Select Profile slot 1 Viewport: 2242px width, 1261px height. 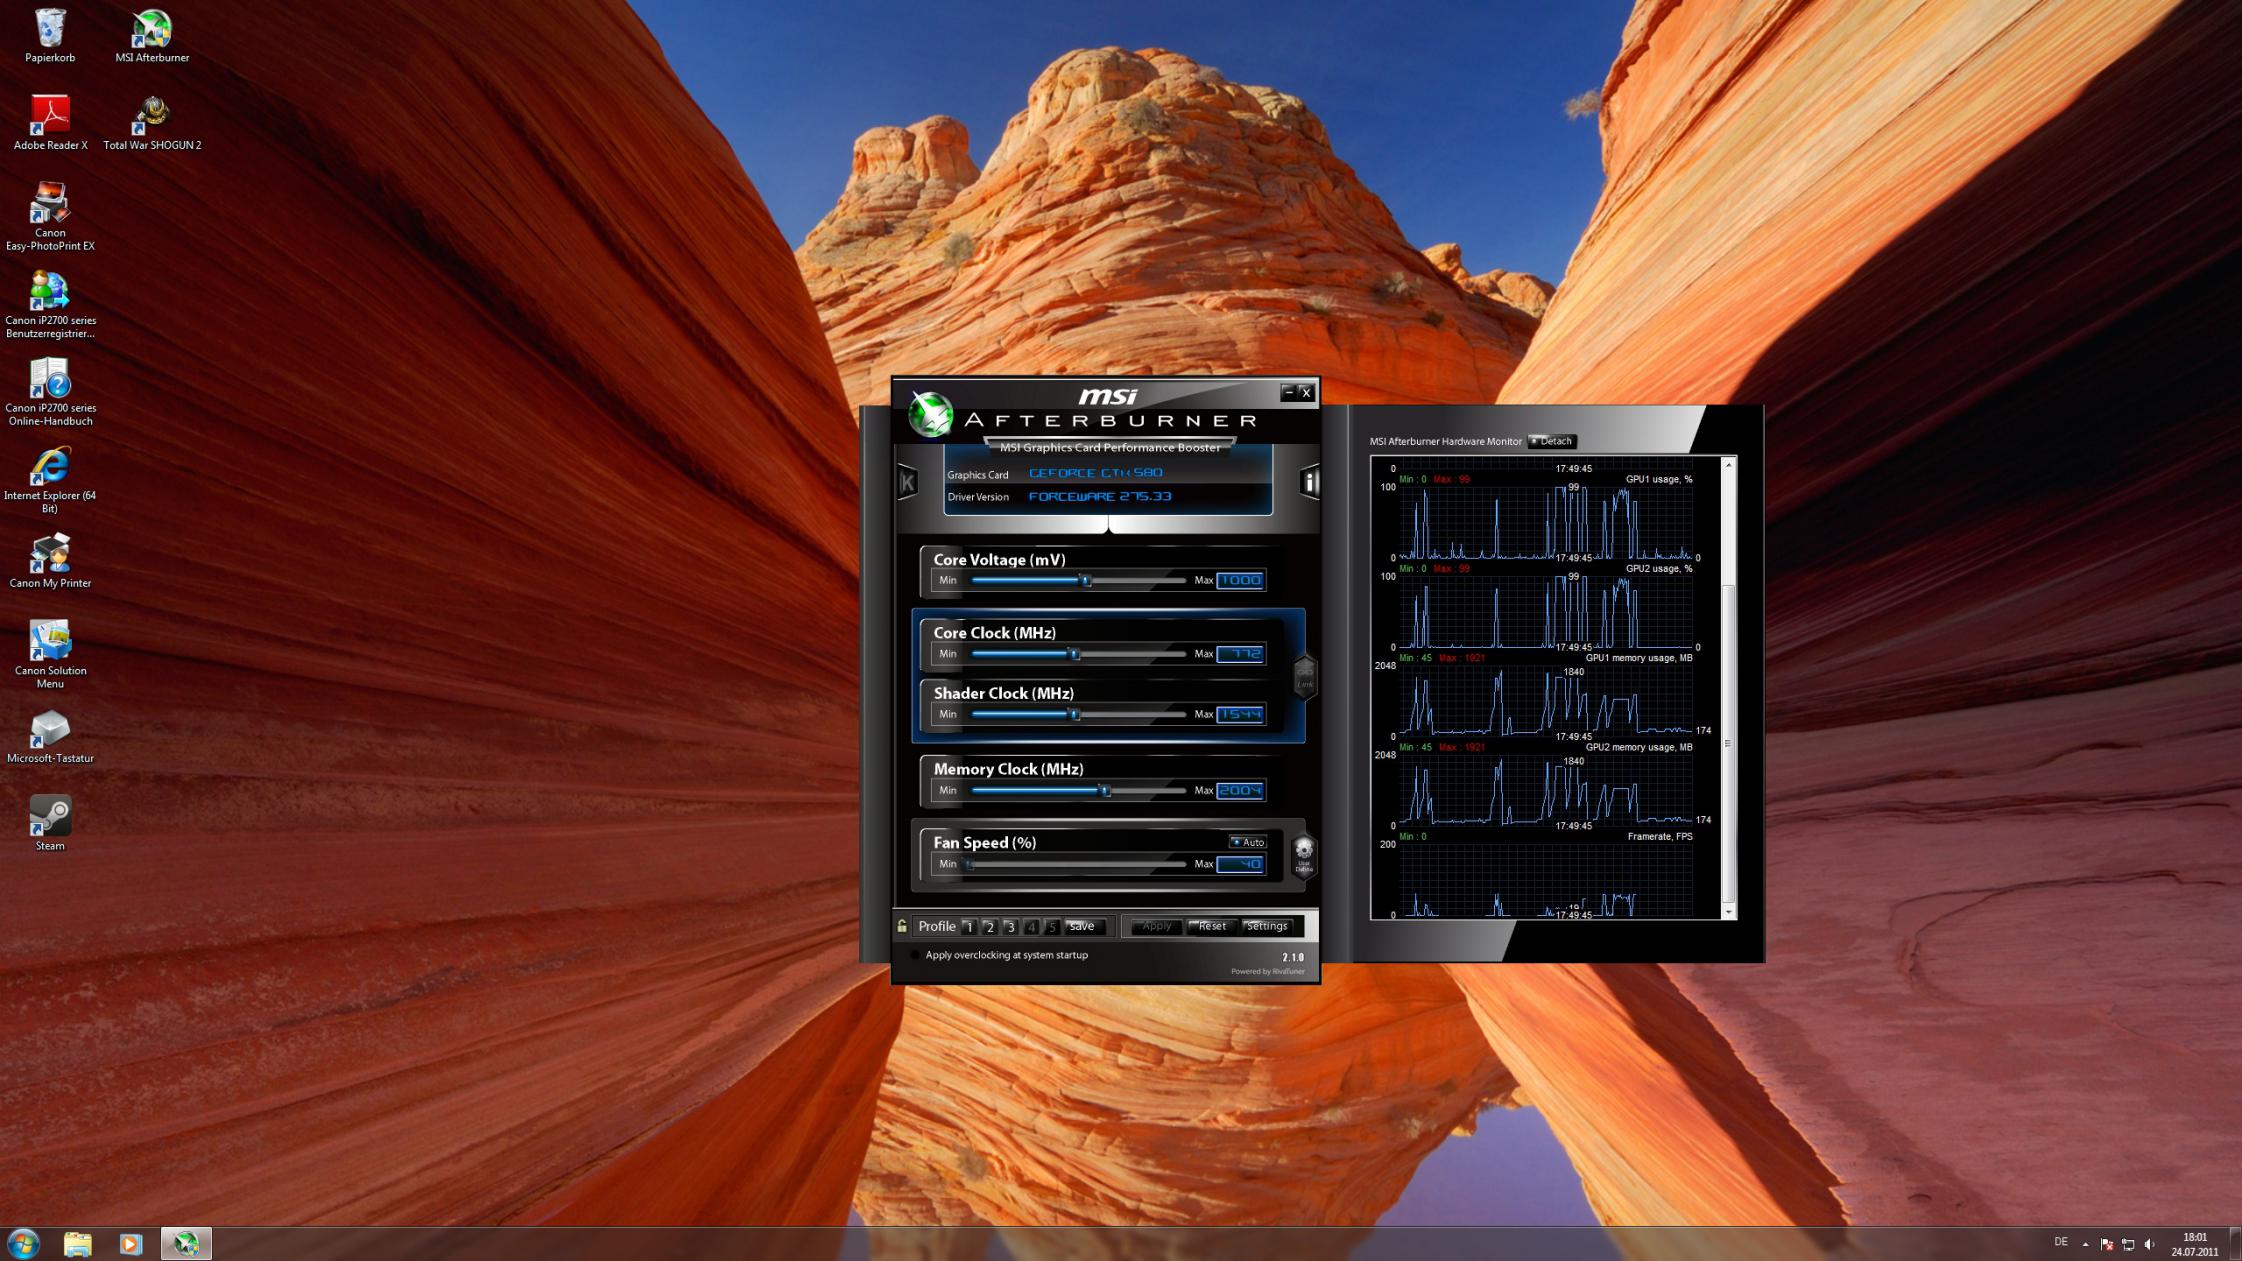[968, 927]
